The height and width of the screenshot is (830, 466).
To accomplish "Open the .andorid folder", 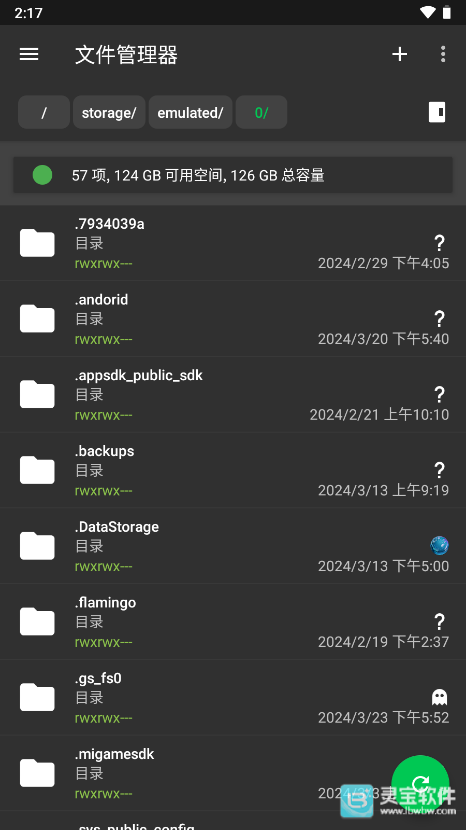I will click(233, 319).
